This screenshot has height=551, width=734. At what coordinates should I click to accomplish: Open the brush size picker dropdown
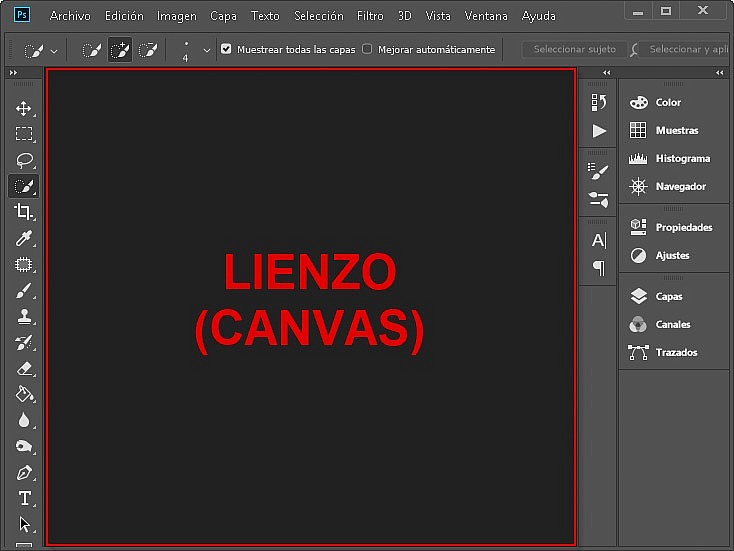[x=206, y=50]
